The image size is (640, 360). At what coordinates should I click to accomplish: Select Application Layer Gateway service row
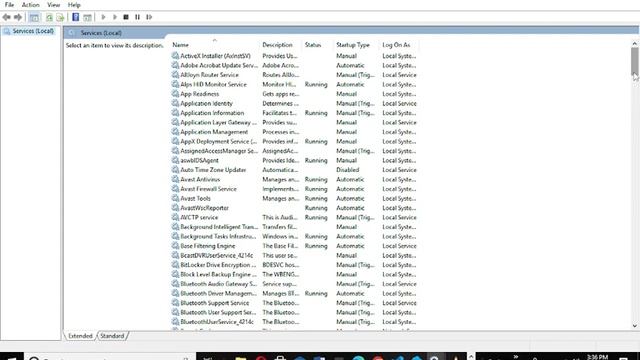point(294,122)
